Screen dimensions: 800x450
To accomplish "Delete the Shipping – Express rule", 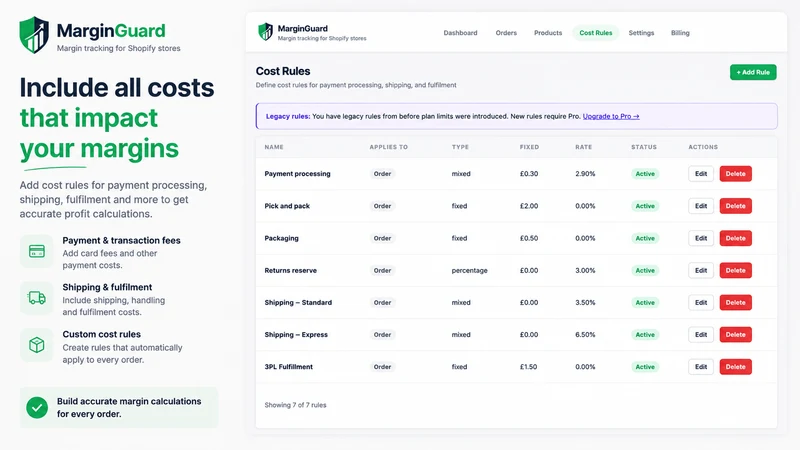I will tap(735, 335).
